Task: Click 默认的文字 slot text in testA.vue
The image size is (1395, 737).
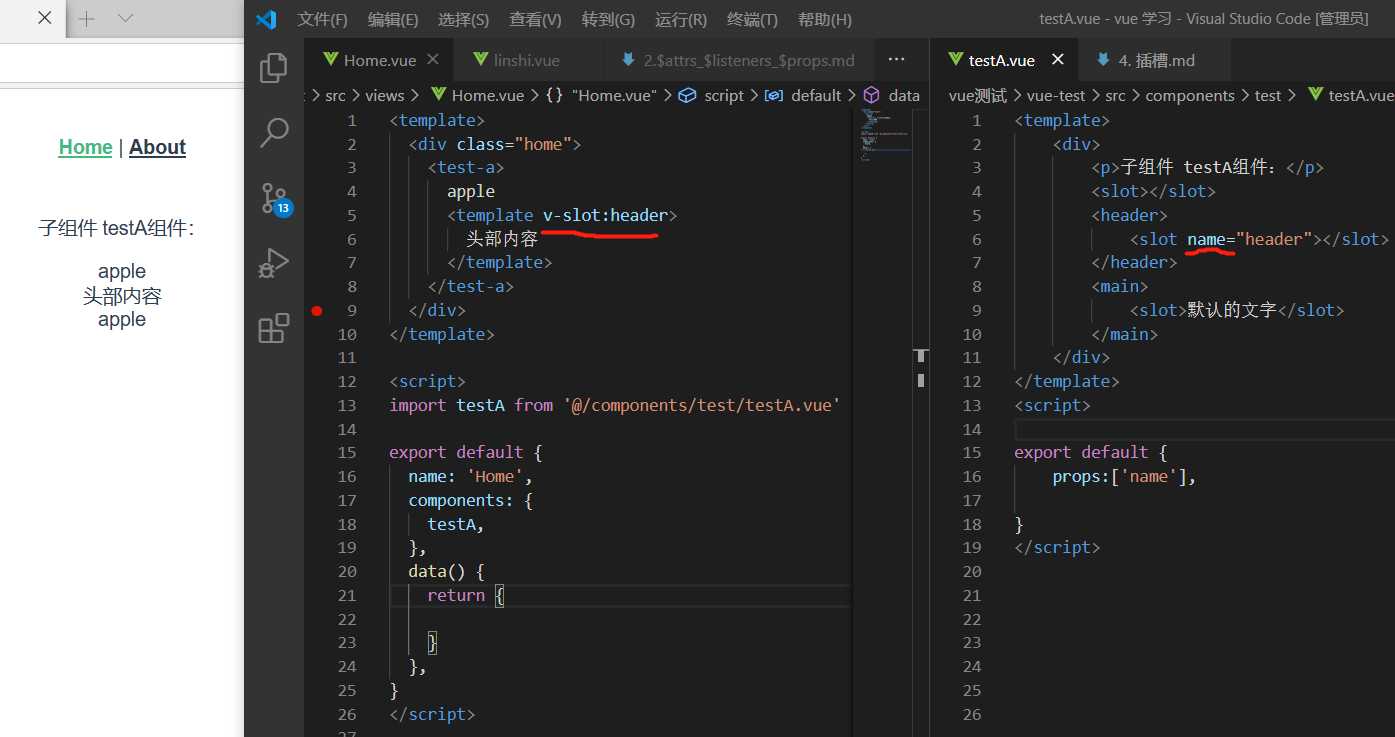Action: pos(1232,310)
